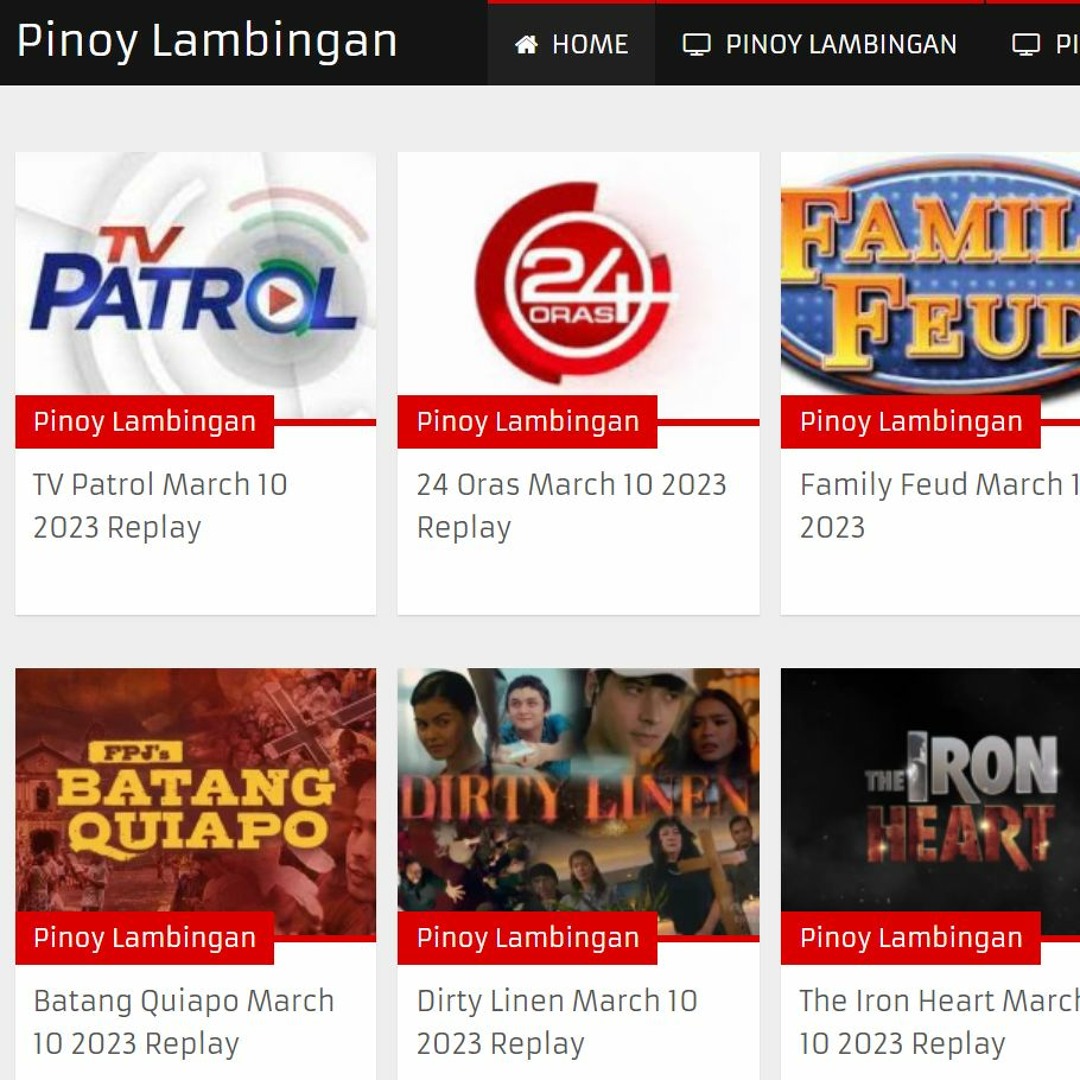This screenshot has height=1080, width=1080.
Task: Click Pinoy Lambingan tag on Dirty Linen card
Action: tap(528, 938)
